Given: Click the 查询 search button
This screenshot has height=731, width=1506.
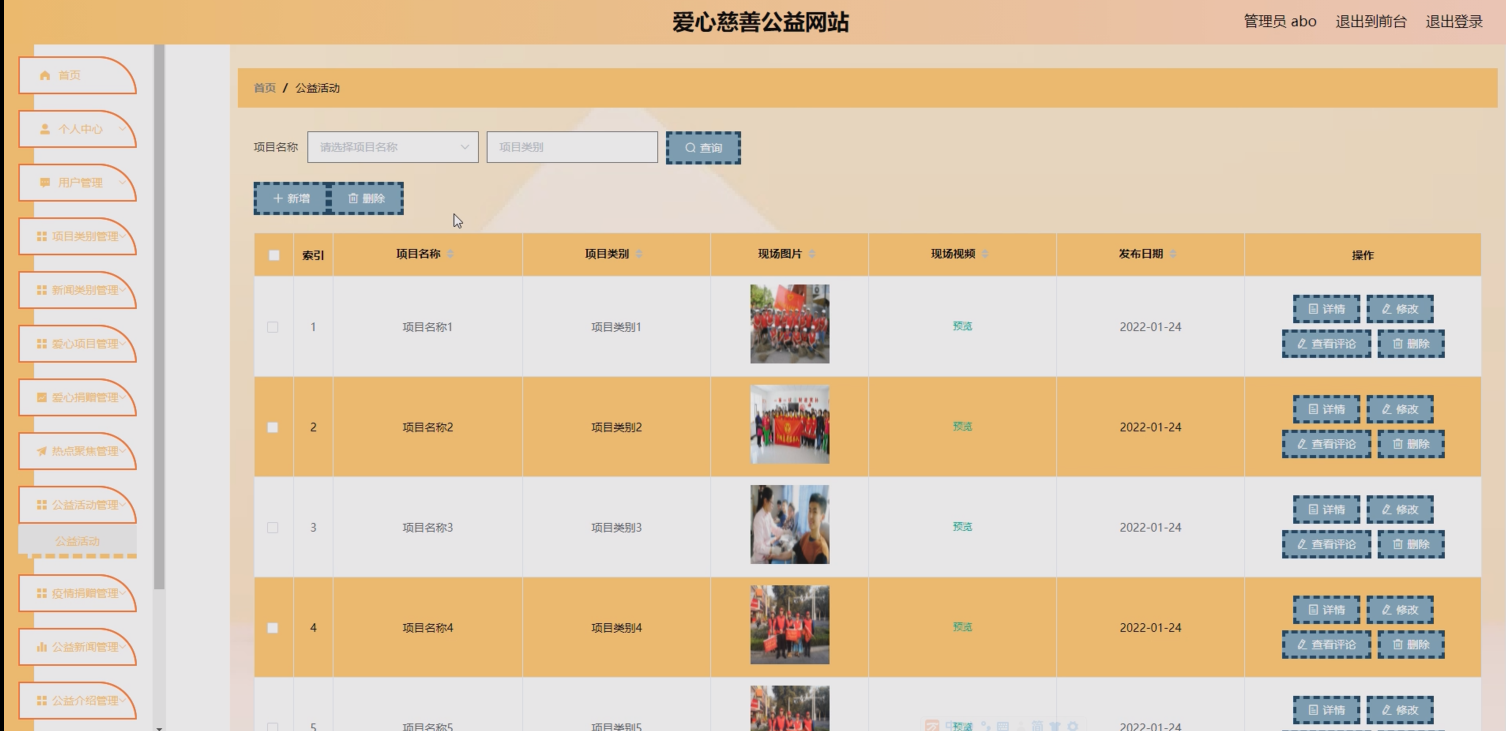Looking at the screenshot, I should pos(703,148).
